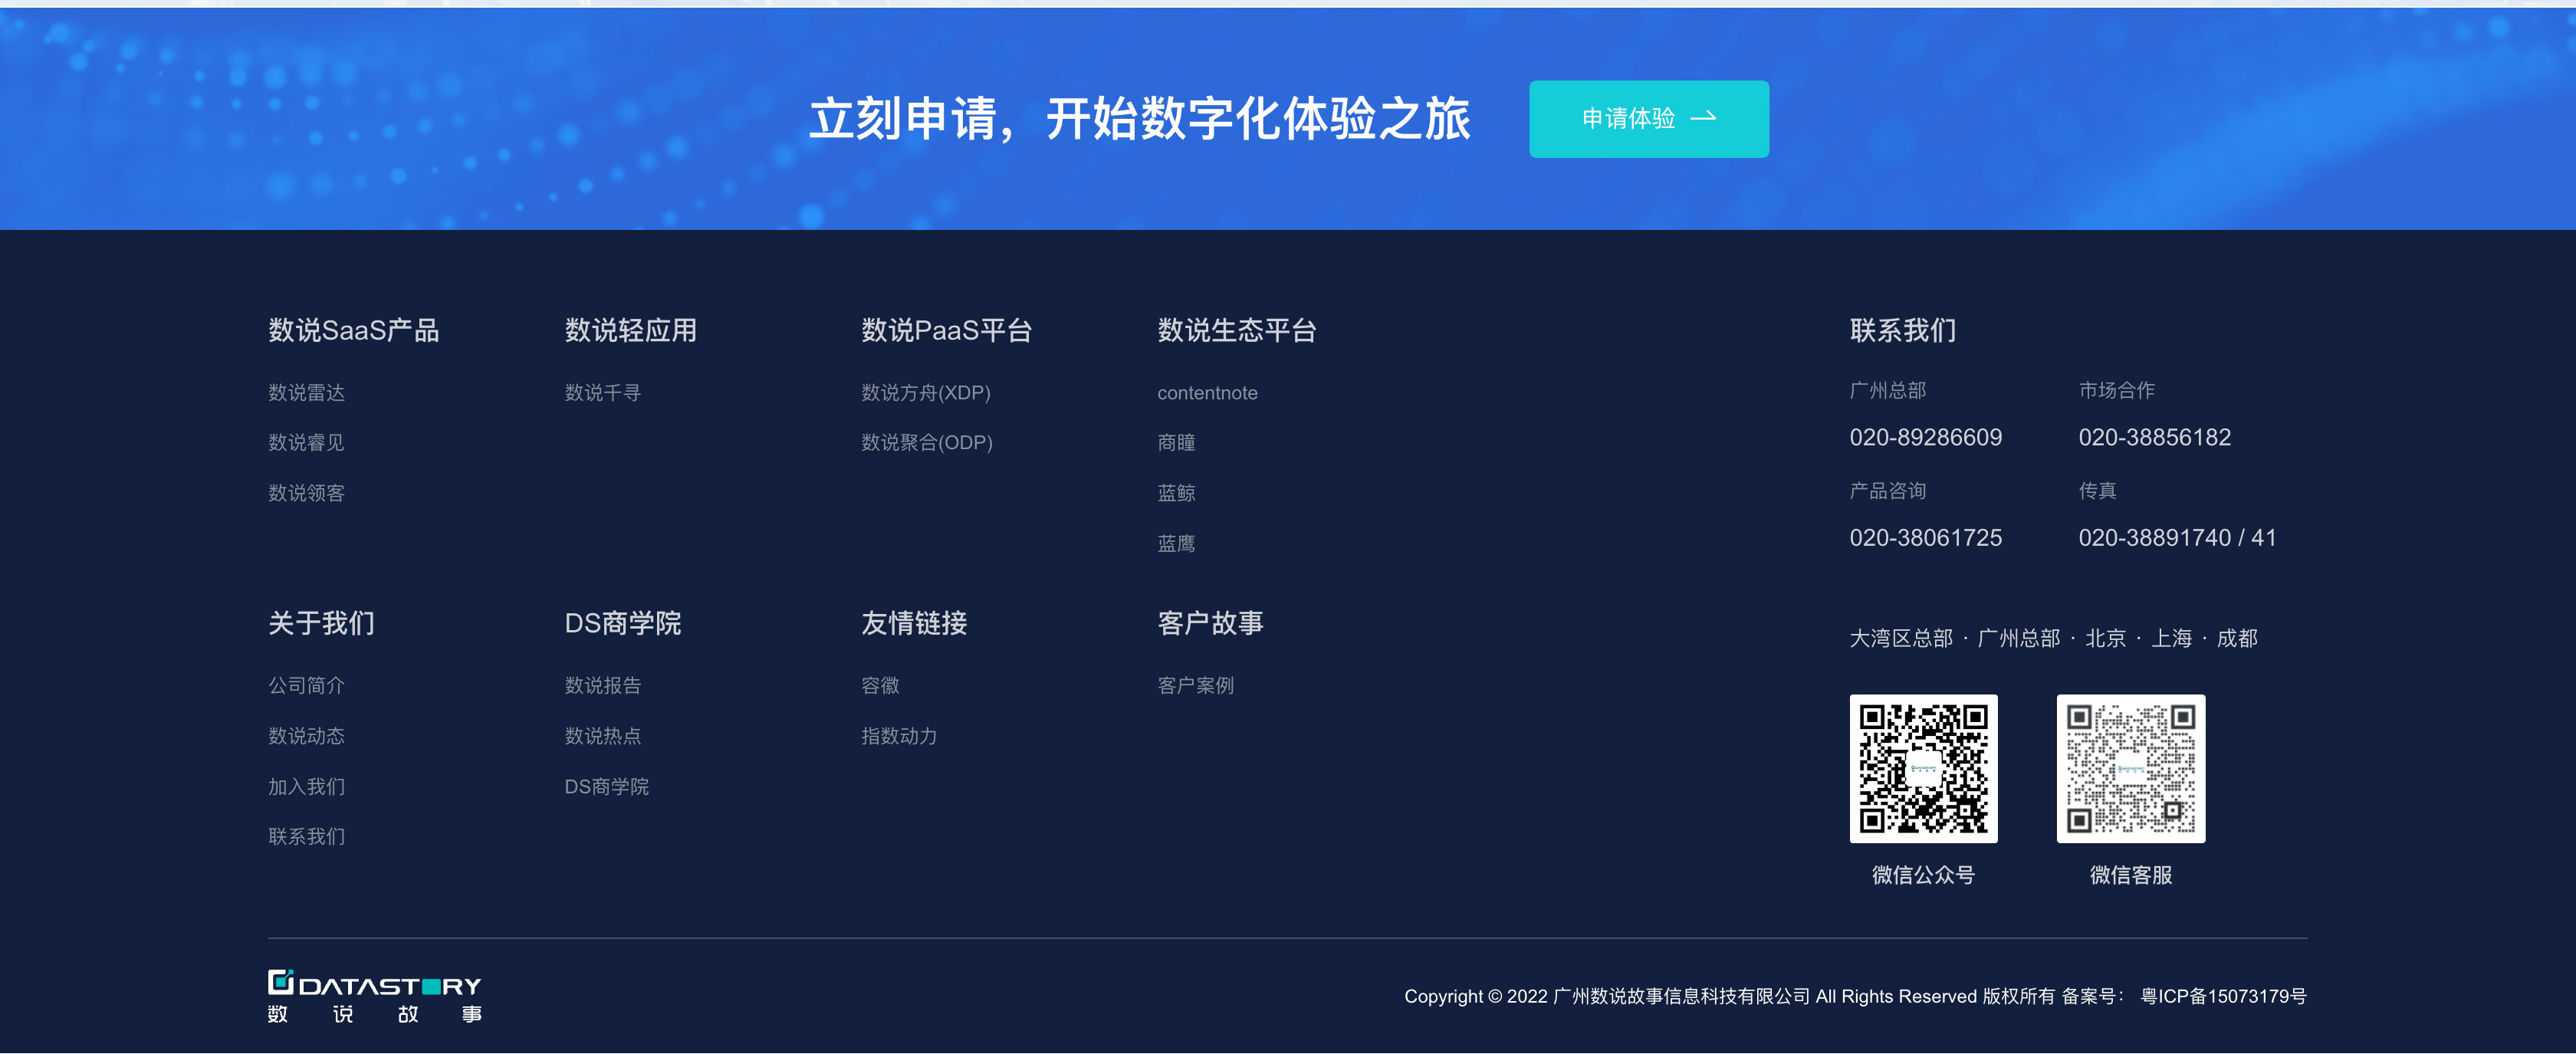This screenshot has height=1054, width=2576.
Task: Click the 微信客服 QR code
Action: click(2131, 768)
